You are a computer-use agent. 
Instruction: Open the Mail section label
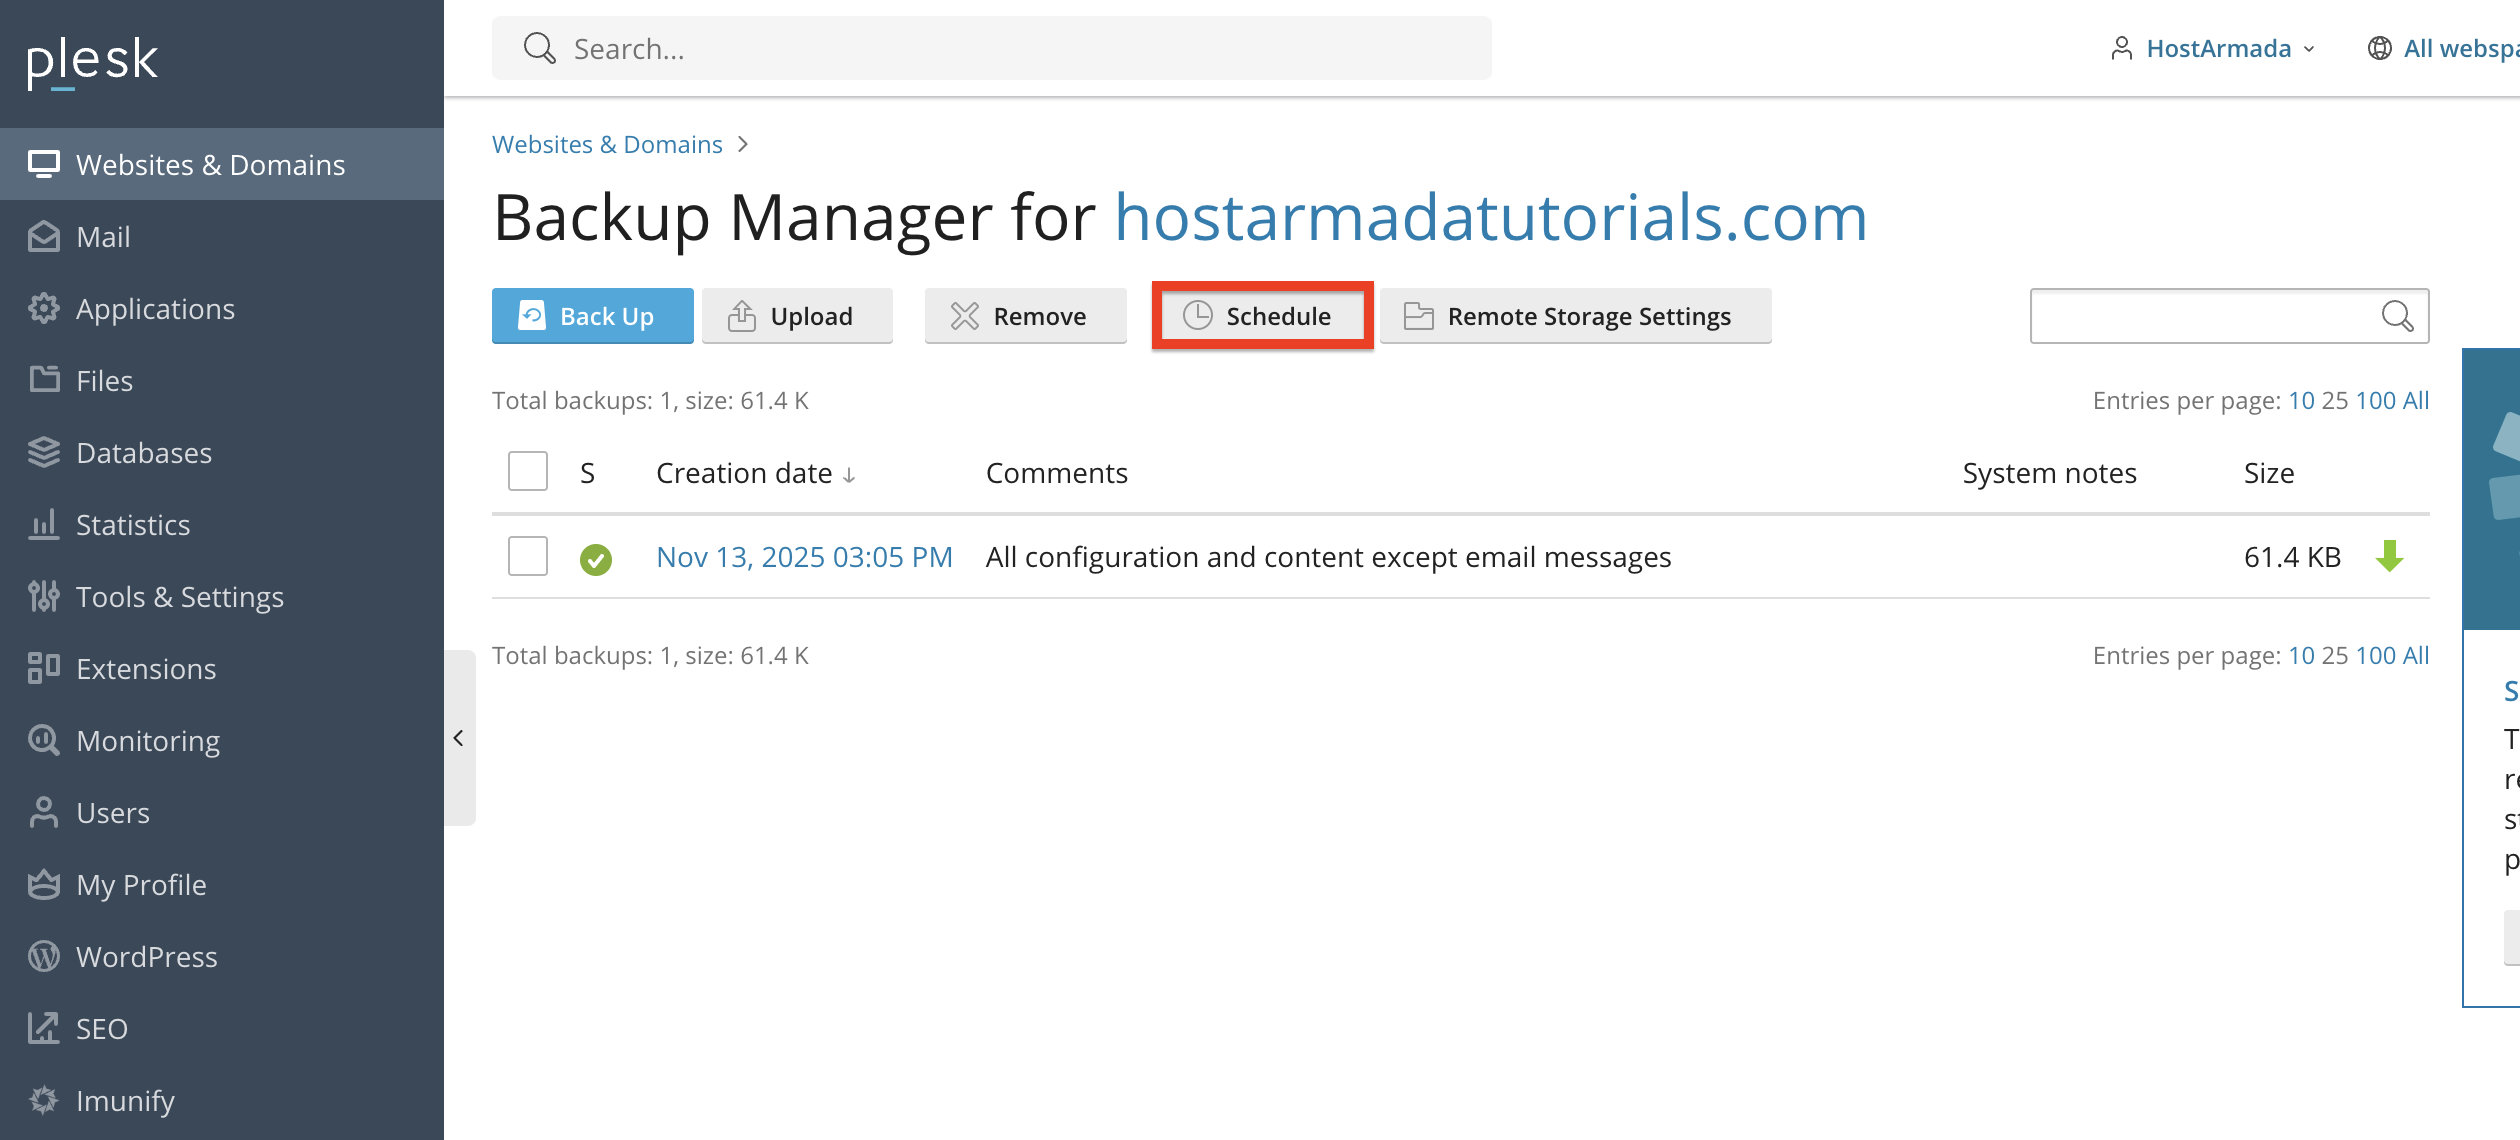click(x=103, y=237)
